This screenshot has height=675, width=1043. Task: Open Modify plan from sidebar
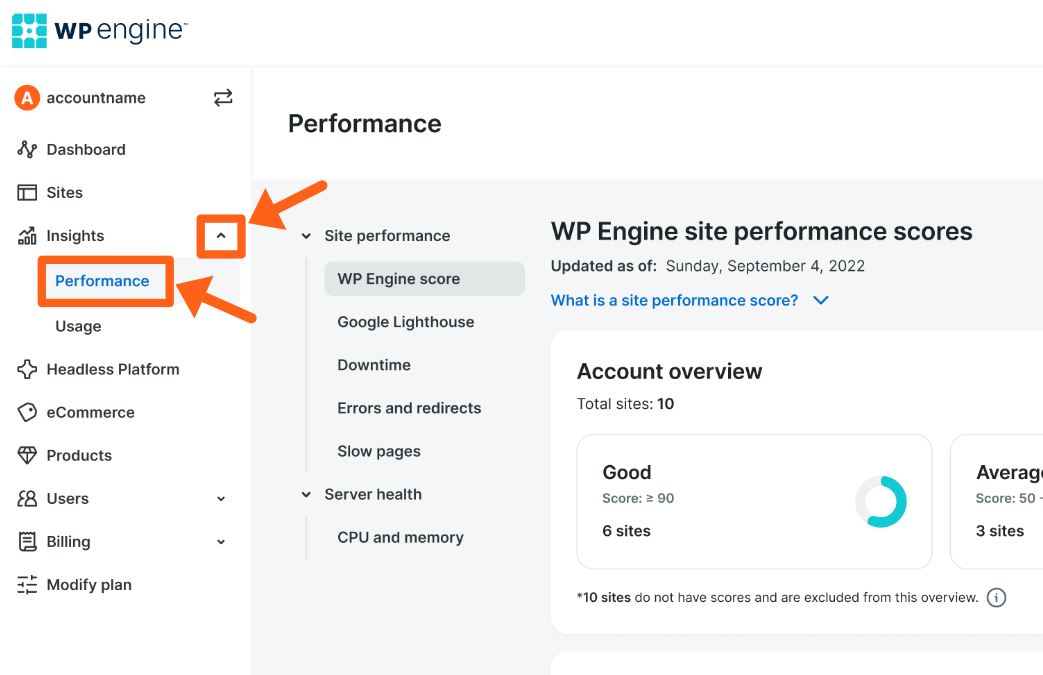88,585
